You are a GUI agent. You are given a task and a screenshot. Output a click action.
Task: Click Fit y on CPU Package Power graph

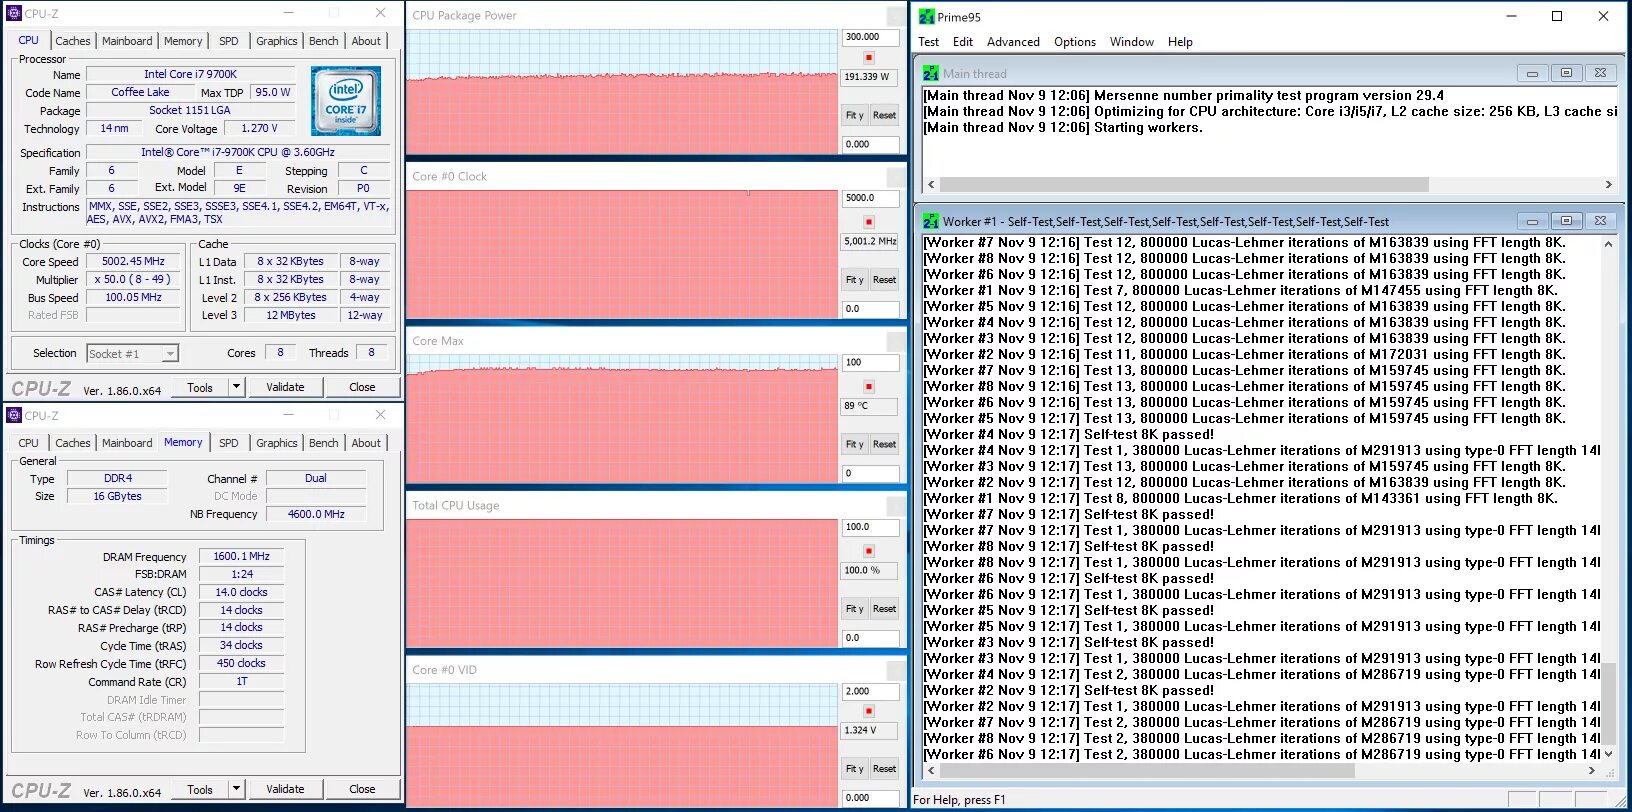[855, 115]
